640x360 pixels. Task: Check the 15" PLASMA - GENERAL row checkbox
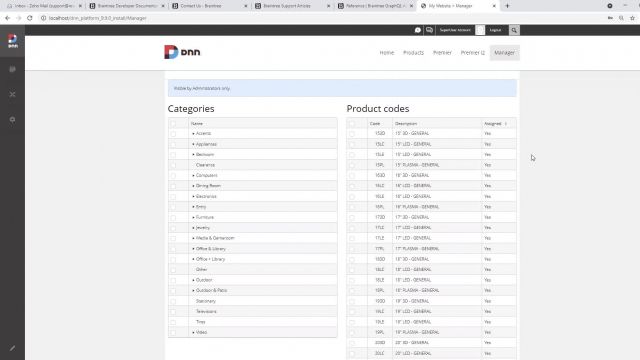click(352, 165)
